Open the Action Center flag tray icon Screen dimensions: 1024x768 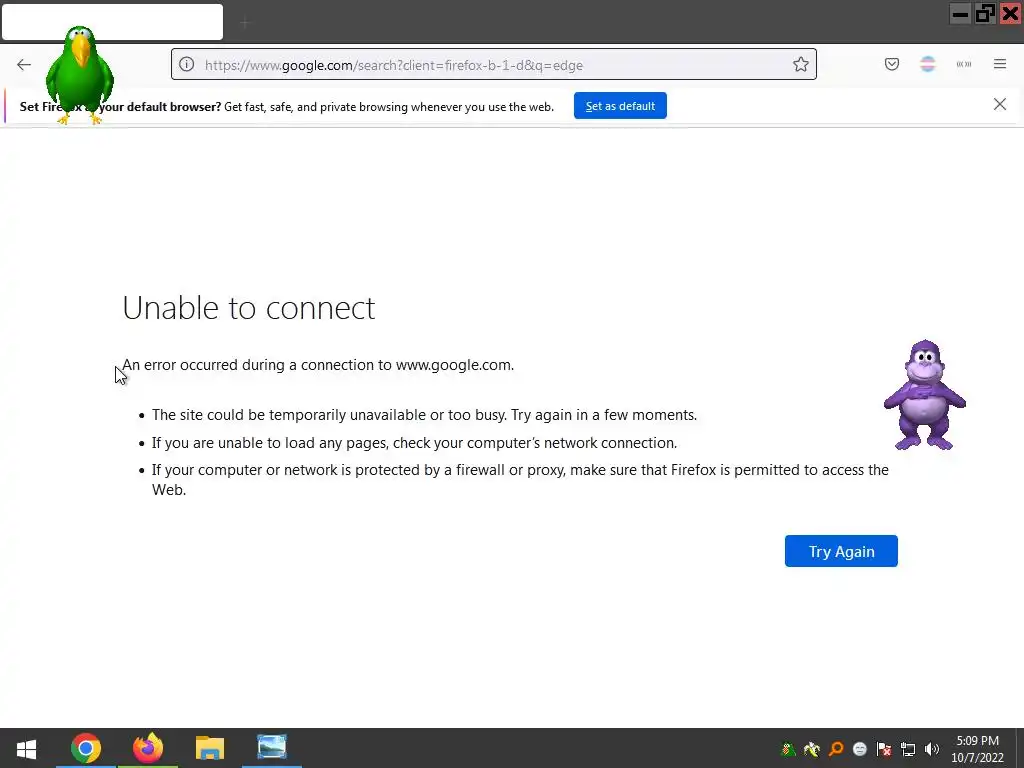(x=884, y=749)
